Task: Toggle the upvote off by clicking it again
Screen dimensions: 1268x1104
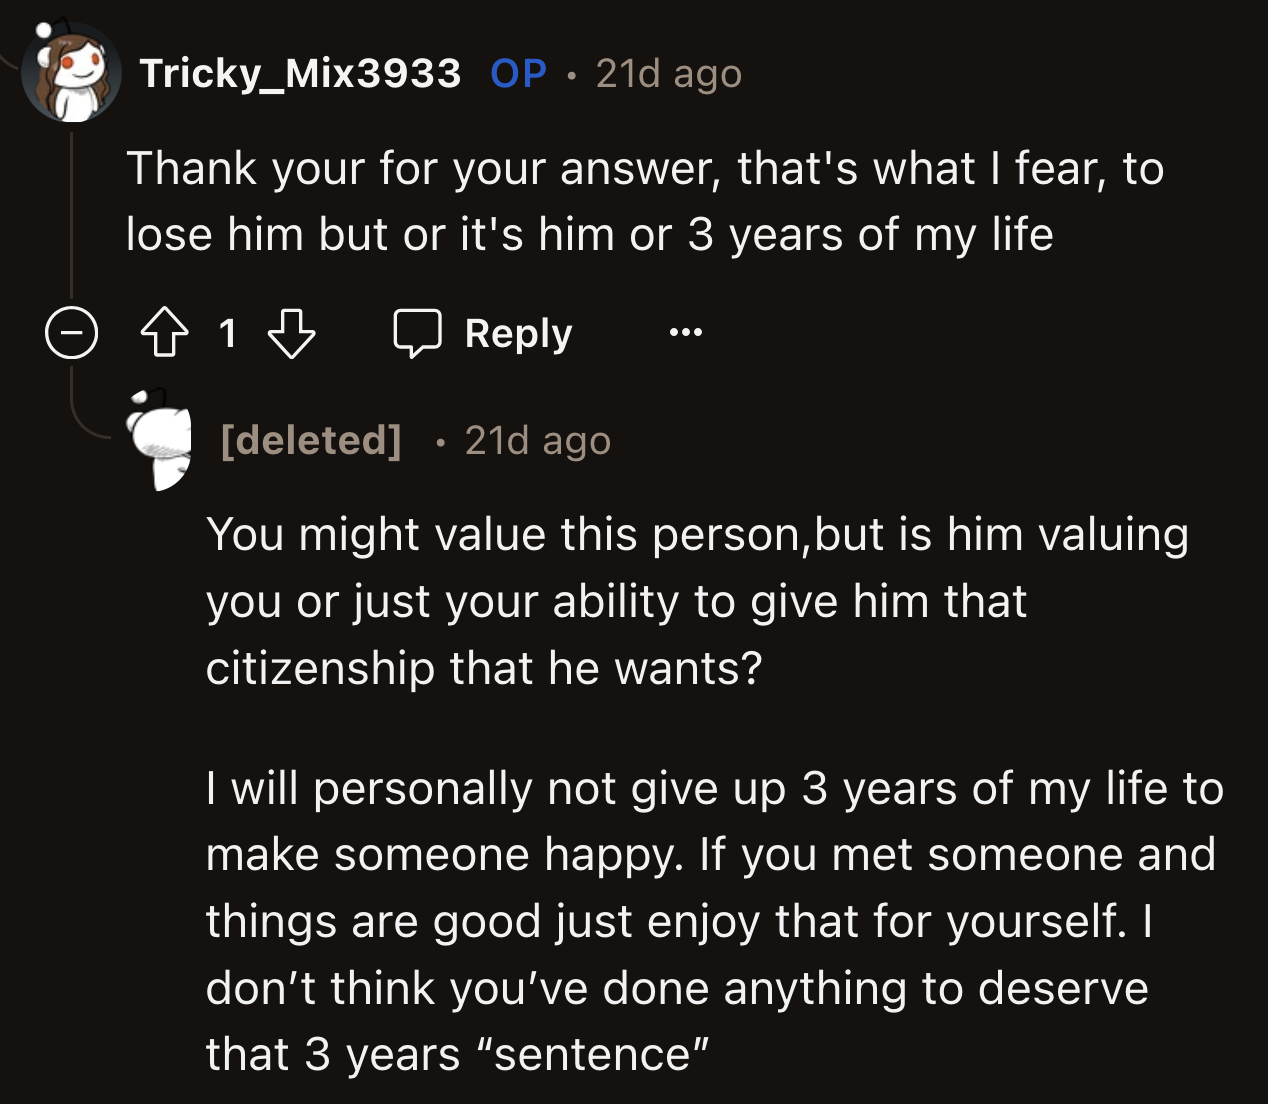Action: point(163,334)
